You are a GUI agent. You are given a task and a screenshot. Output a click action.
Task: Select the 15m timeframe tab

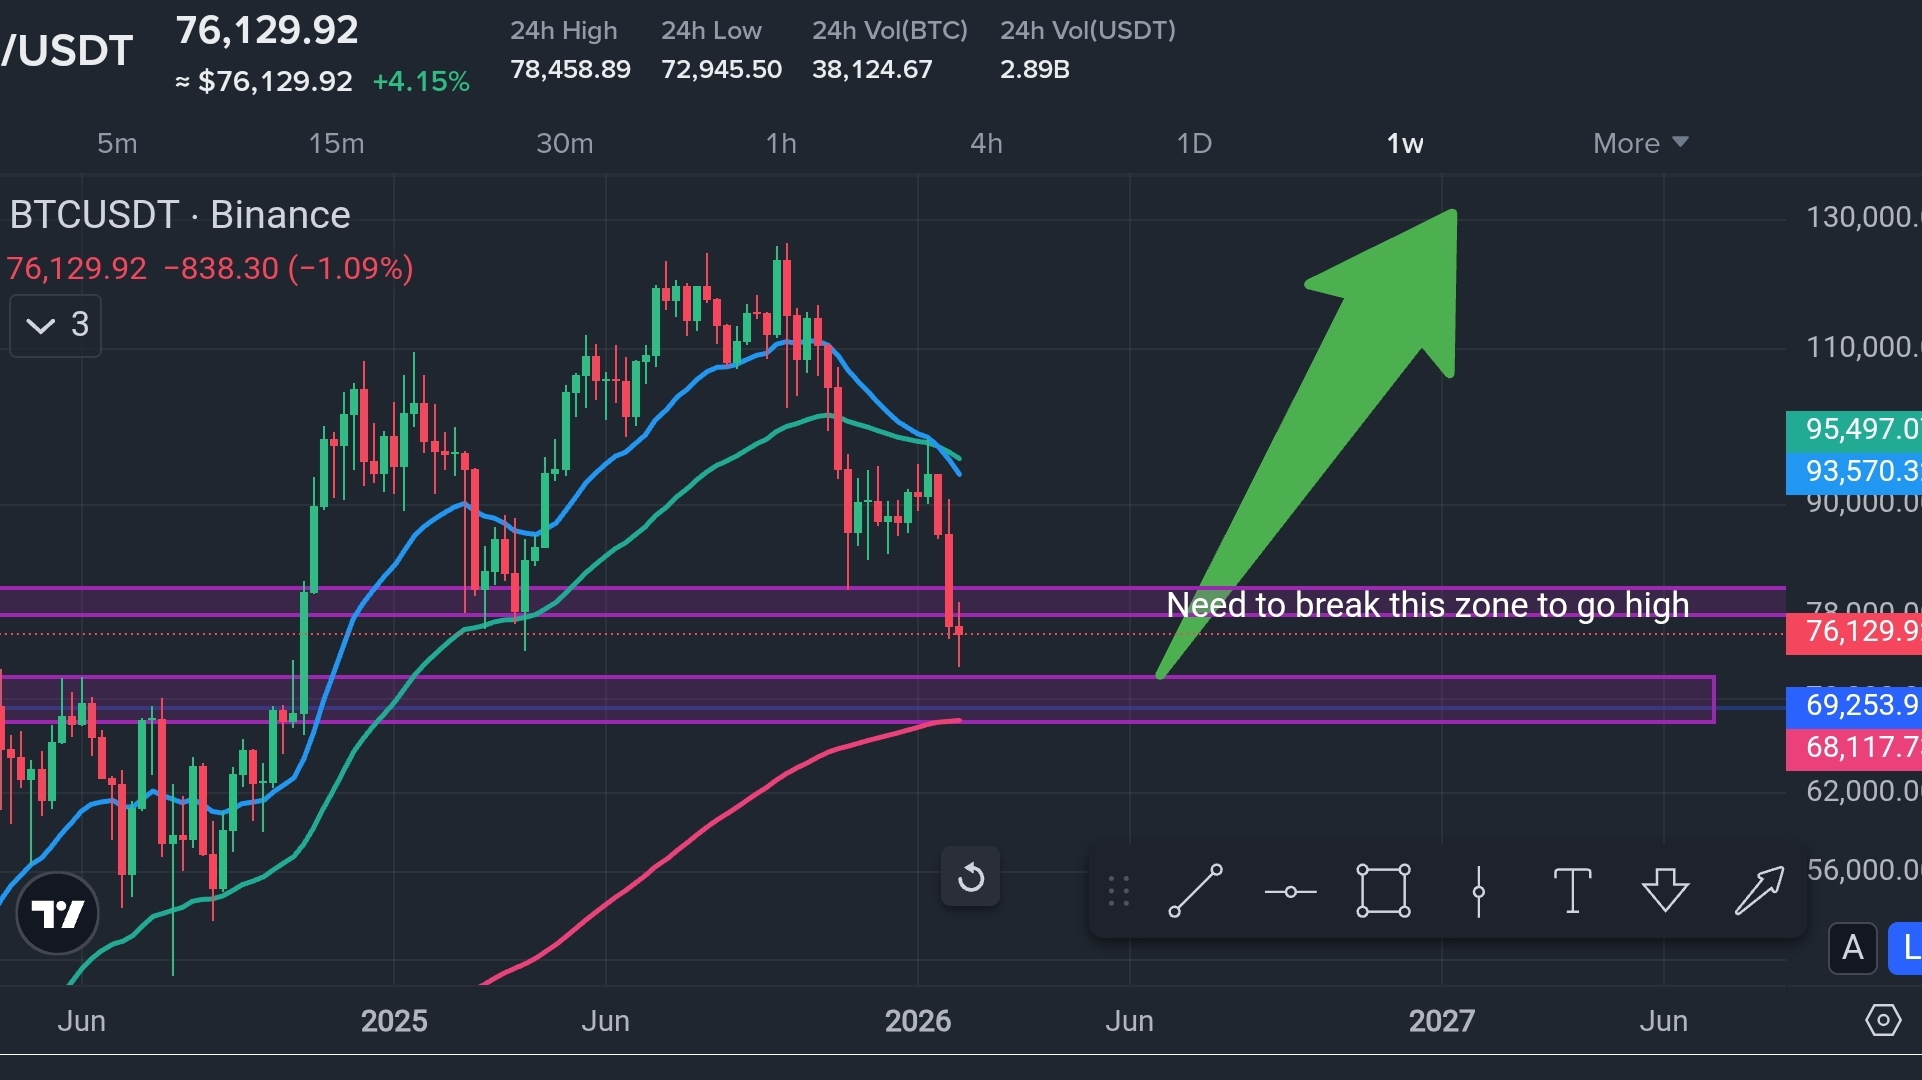pos(336,143)
